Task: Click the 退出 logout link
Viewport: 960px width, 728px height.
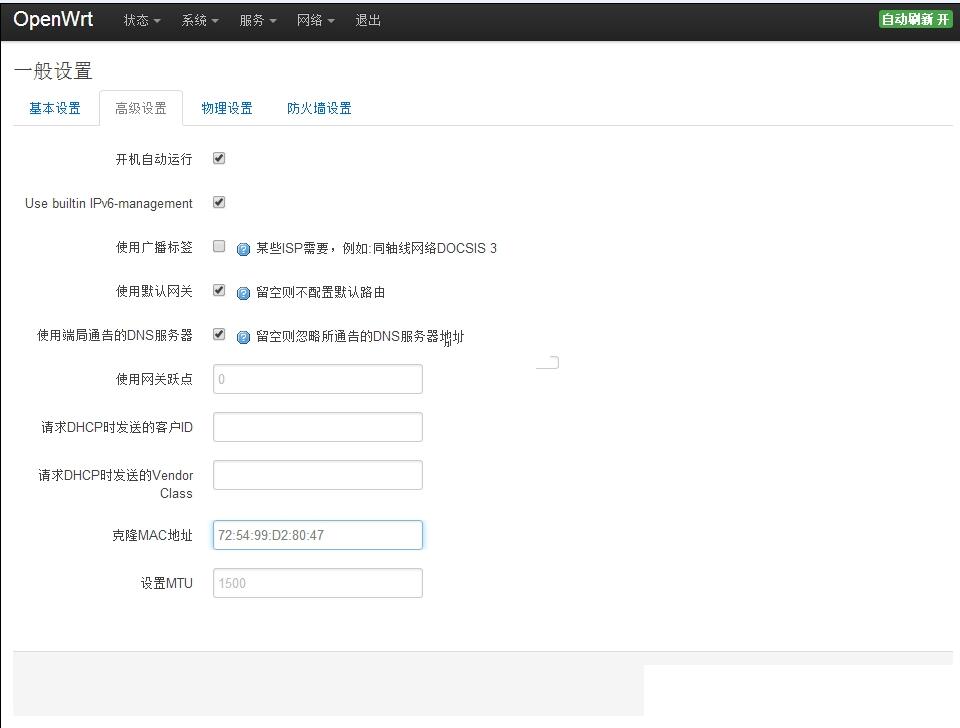Action: click(368, 21)
